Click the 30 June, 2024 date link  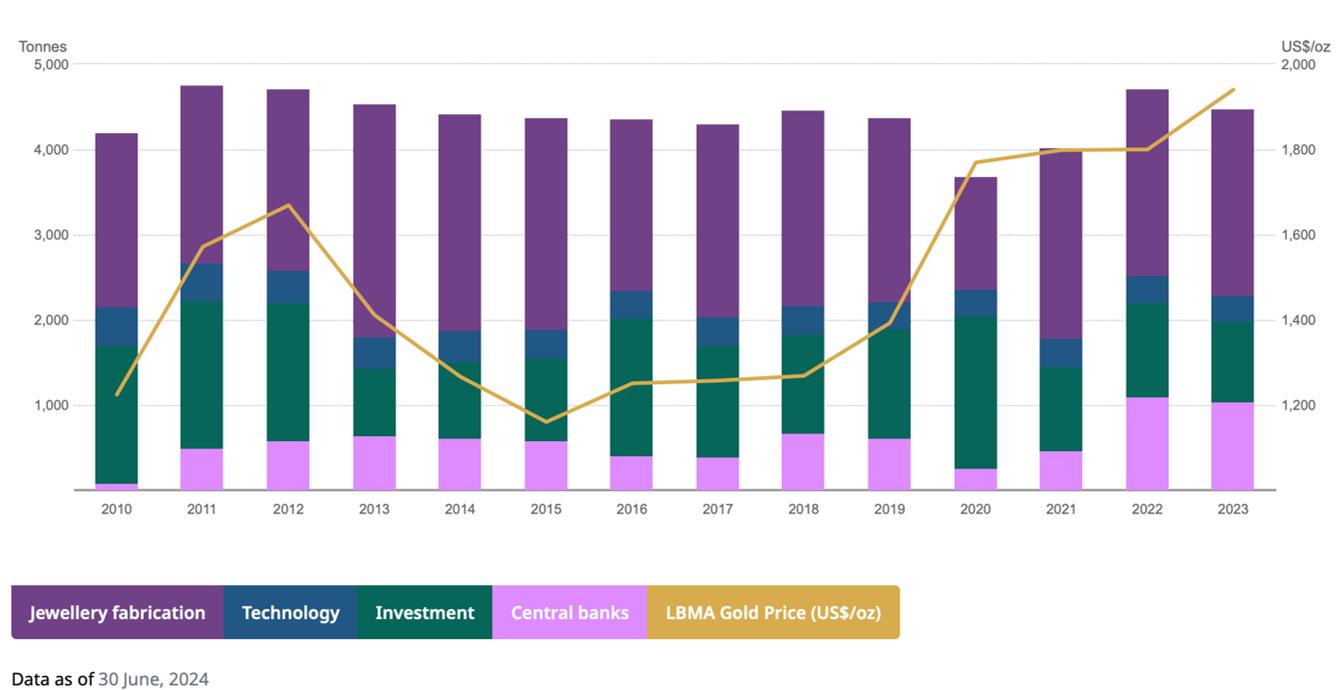pos(153,680)
